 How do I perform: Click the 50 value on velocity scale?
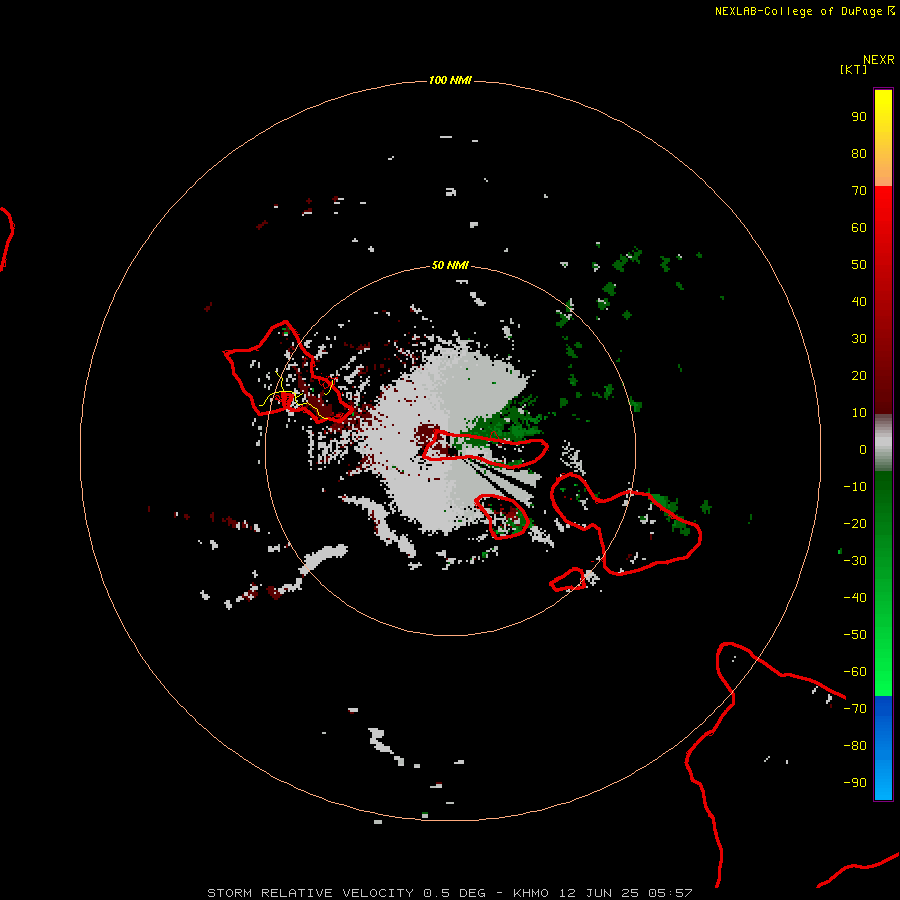click(859, 265)
